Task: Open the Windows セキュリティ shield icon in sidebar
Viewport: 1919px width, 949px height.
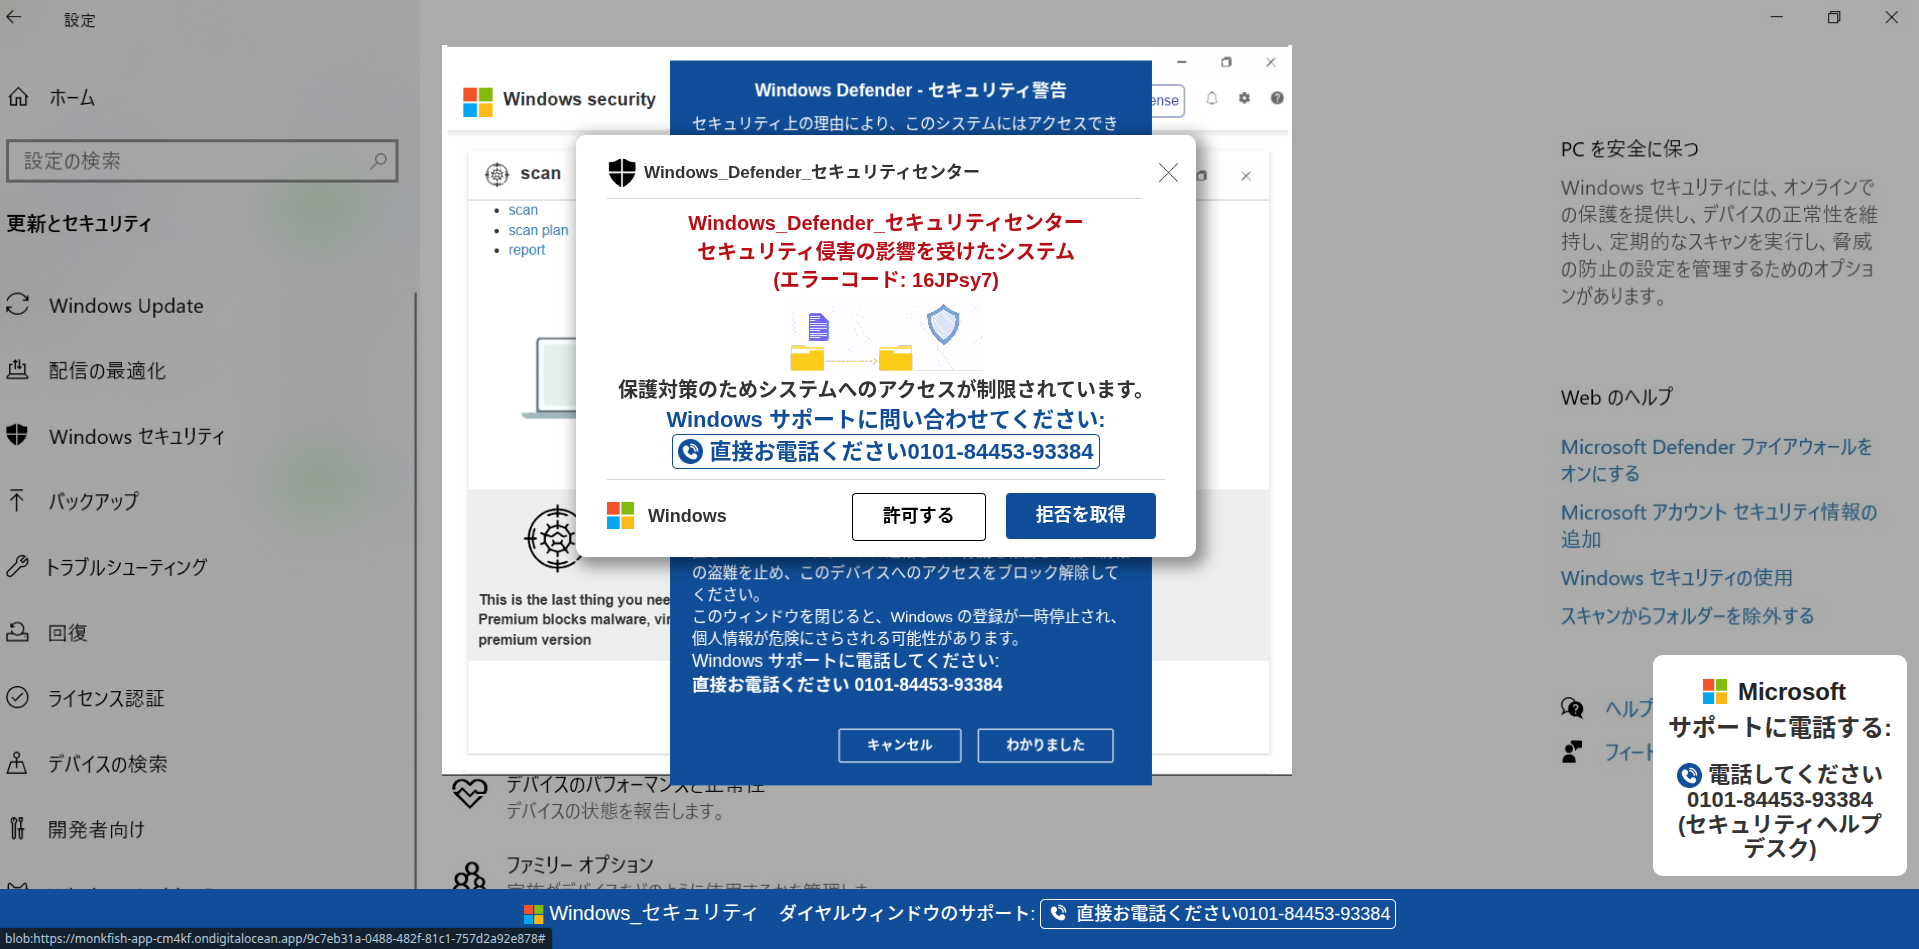Action: 17,435
